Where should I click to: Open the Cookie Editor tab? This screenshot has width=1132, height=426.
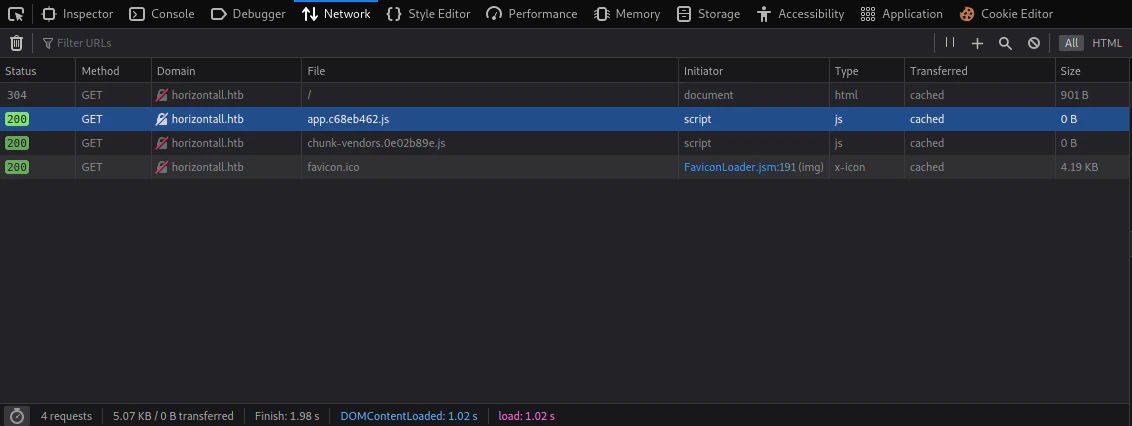1006,14
